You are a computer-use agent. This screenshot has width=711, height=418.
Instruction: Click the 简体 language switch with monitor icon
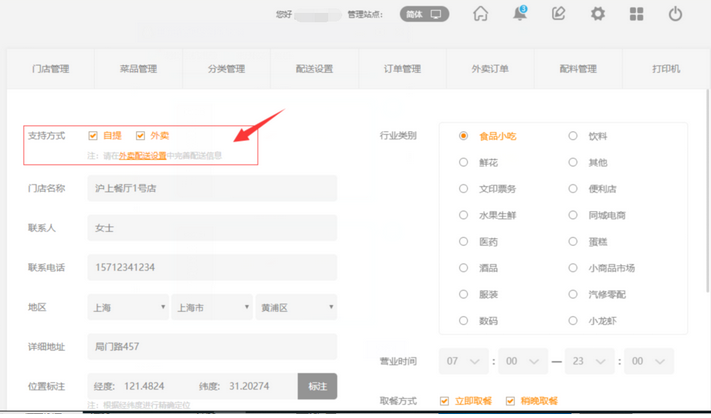pos(424,14)
